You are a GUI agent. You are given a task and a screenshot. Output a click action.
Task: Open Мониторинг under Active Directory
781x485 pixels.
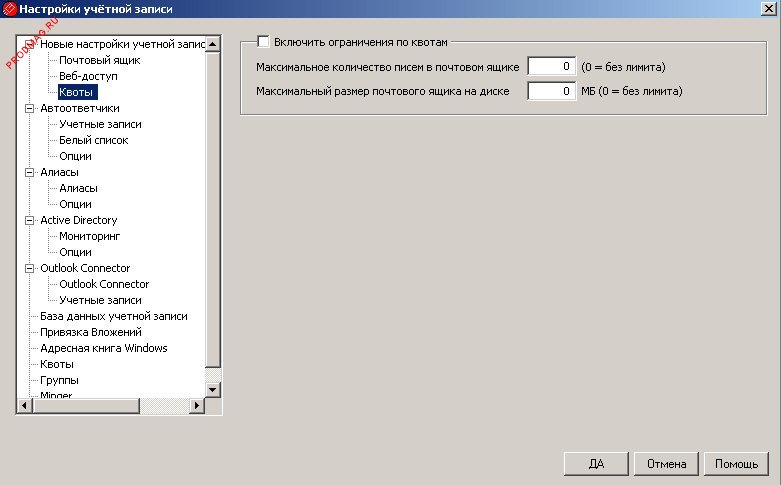click(x=89, y=236)
